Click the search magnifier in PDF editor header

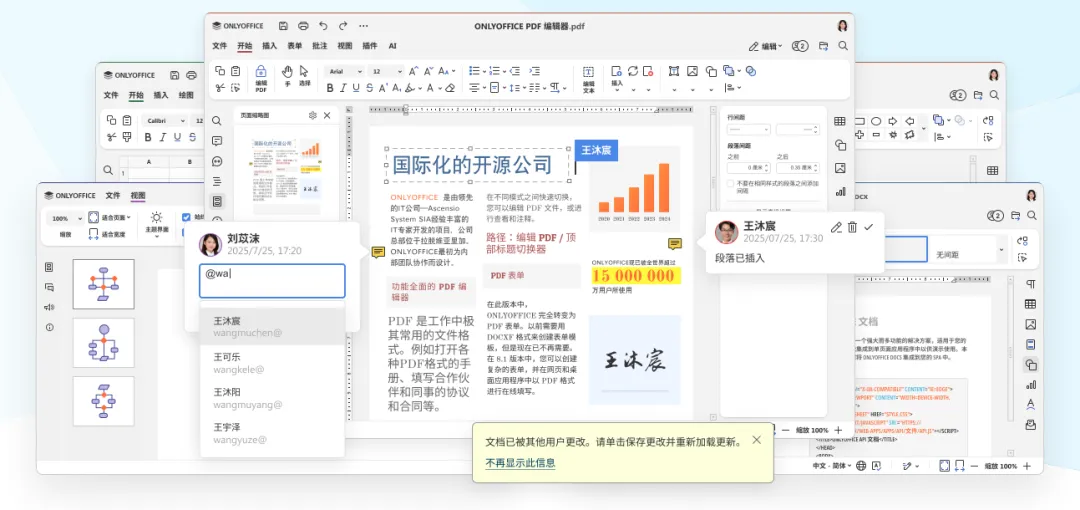click(x=843, y=46)
